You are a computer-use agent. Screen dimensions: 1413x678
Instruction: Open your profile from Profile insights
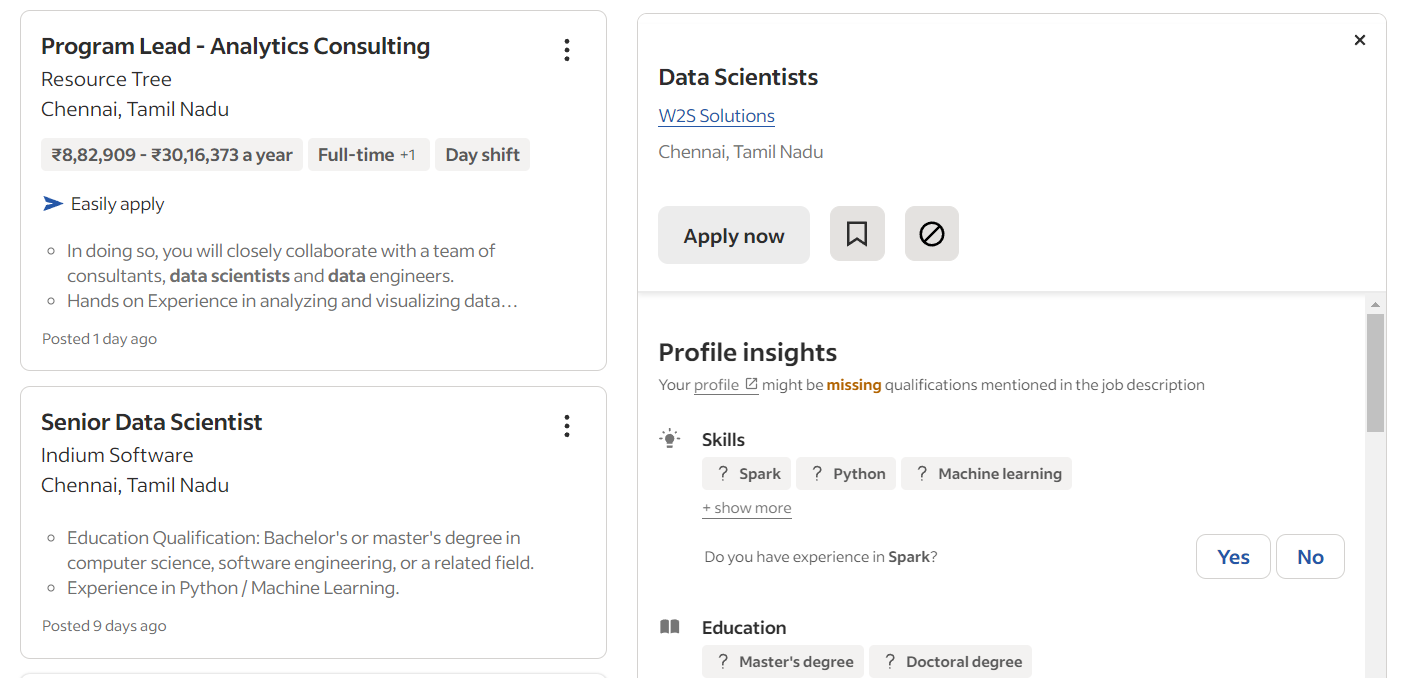pos(718,384)
